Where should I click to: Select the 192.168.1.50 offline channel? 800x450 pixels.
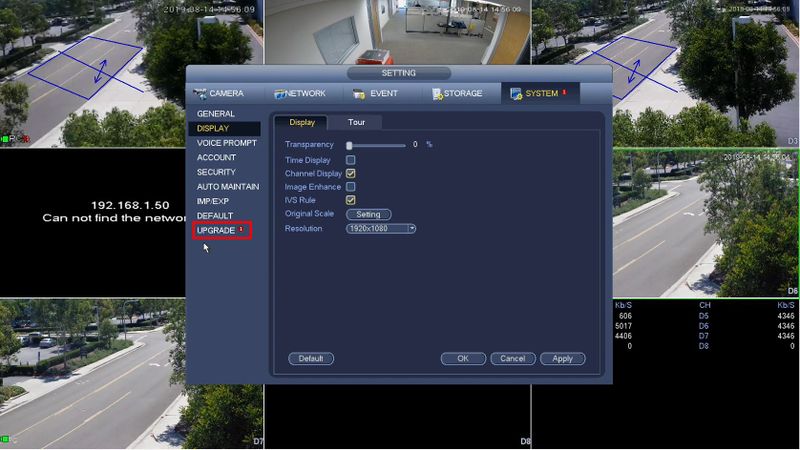[x=92, y=222]
